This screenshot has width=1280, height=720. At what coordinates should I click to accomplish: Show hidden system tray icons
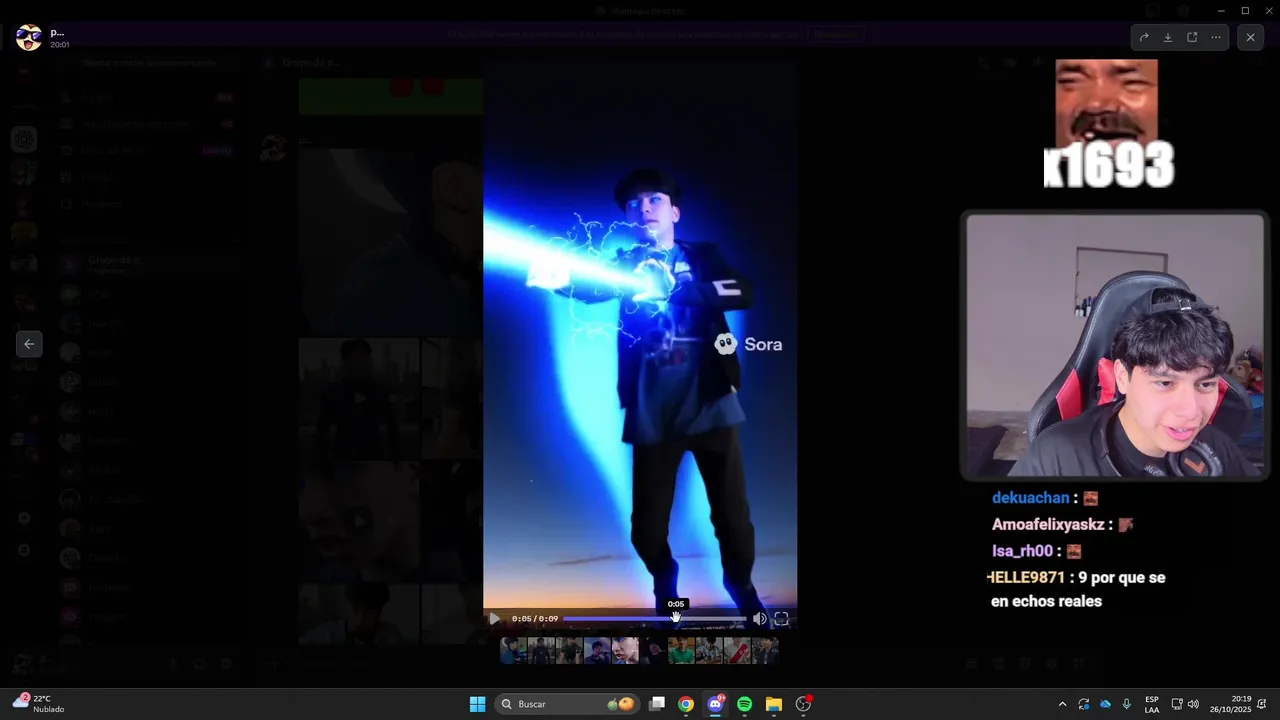tap(1062, 704)
